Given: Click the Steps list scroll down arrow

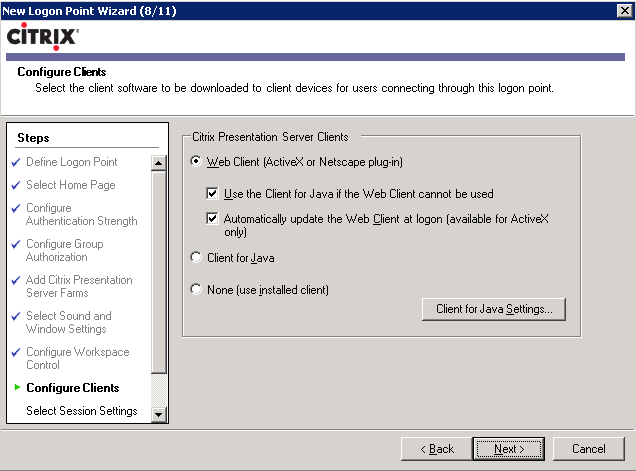Looking at the screenshot, I should click(159, 415).
